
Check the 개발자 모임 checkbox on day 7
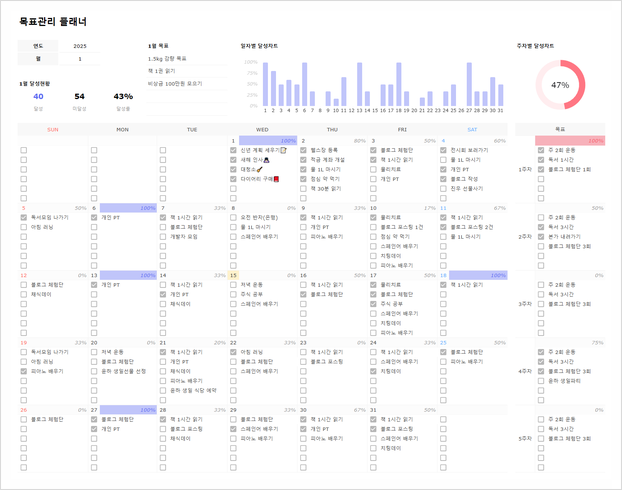163,237
